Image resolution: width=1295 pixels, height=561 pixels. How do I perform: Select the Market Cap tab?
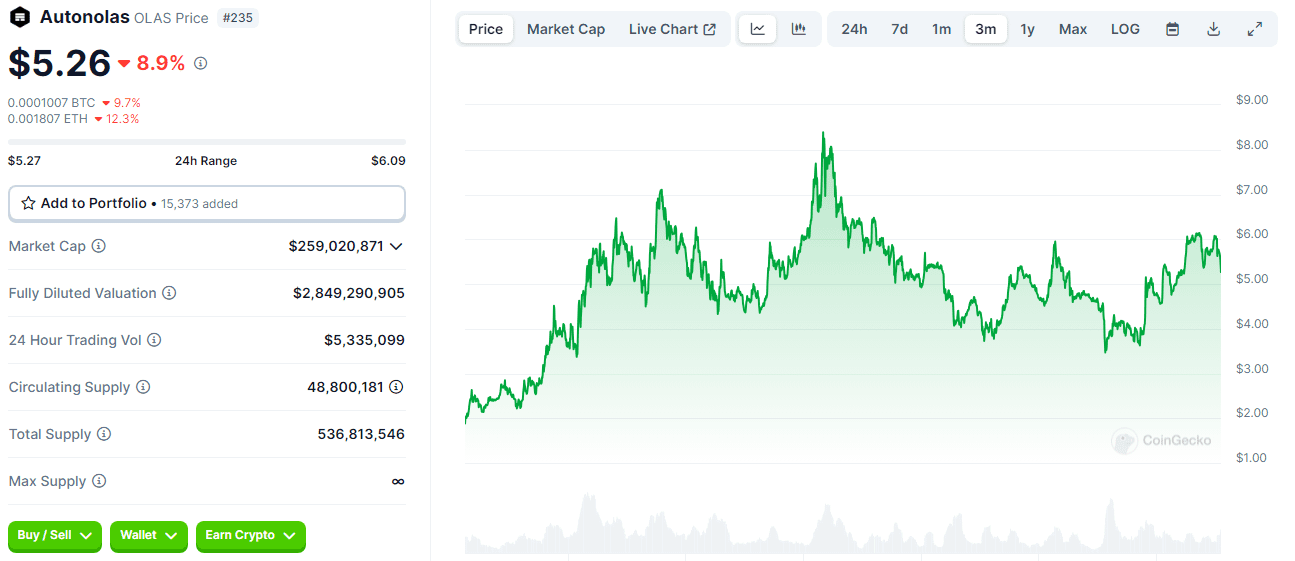tap(566, 29)
